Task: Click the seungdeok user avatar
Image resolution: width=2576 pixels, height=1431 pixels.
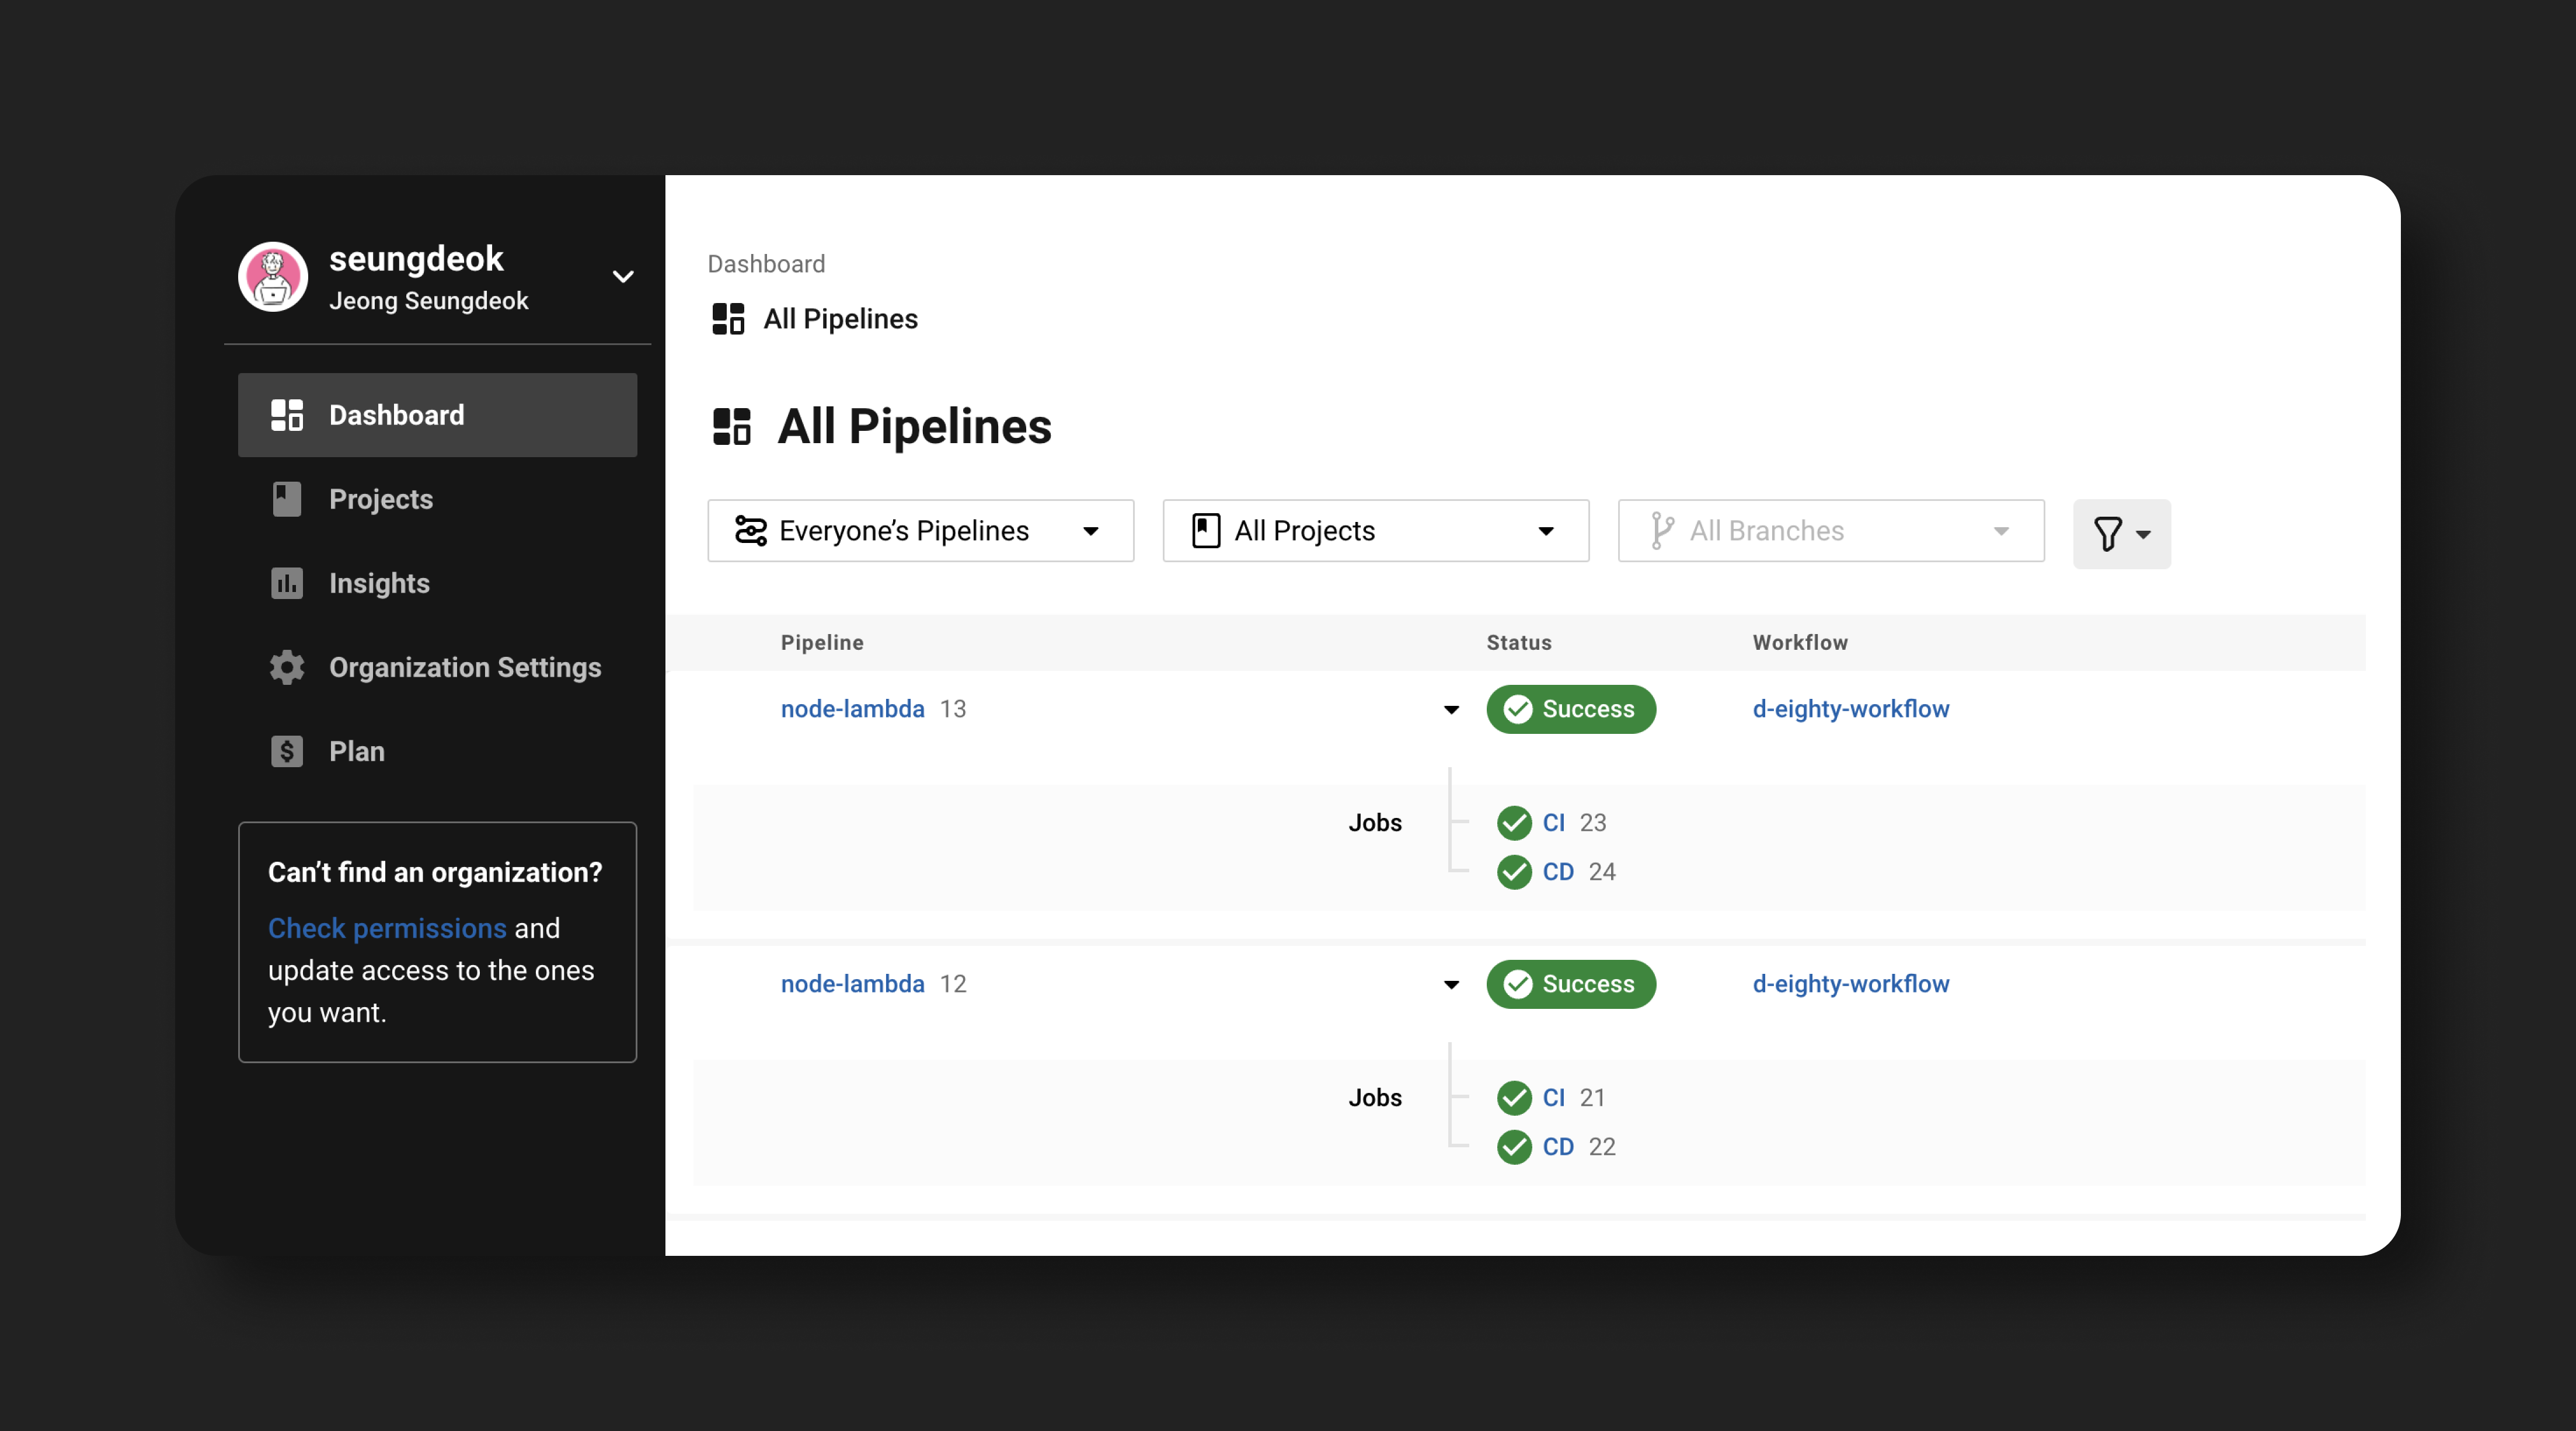Action: pyautogui.click(x=273, y=277)
